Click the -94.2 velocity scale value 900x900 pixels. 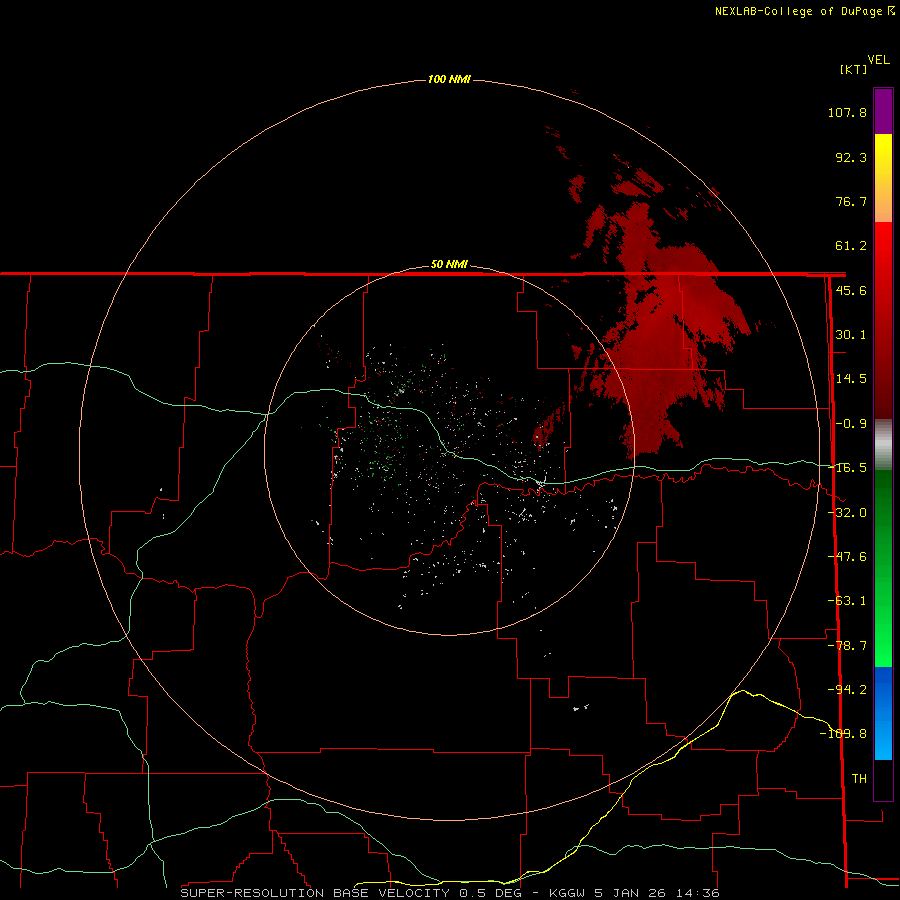847,689
